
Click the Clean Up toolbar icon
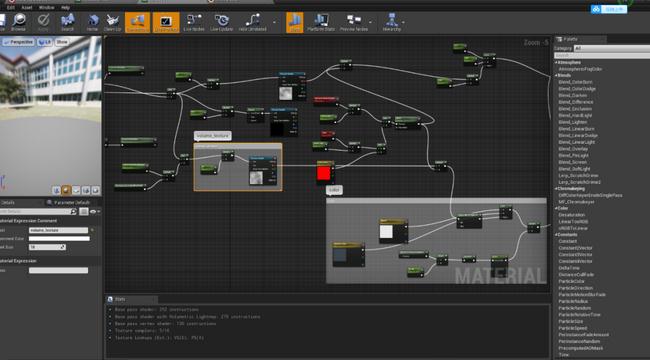[112, 22]
